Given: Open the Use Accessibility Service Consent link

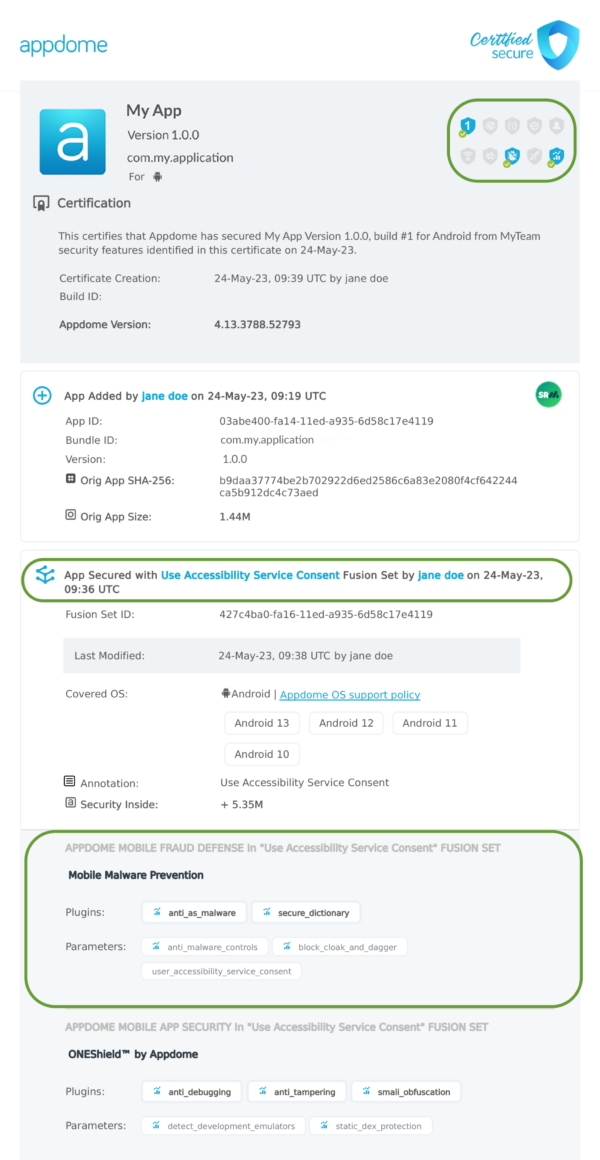Looking at the screenshot, I should point(250,576).
